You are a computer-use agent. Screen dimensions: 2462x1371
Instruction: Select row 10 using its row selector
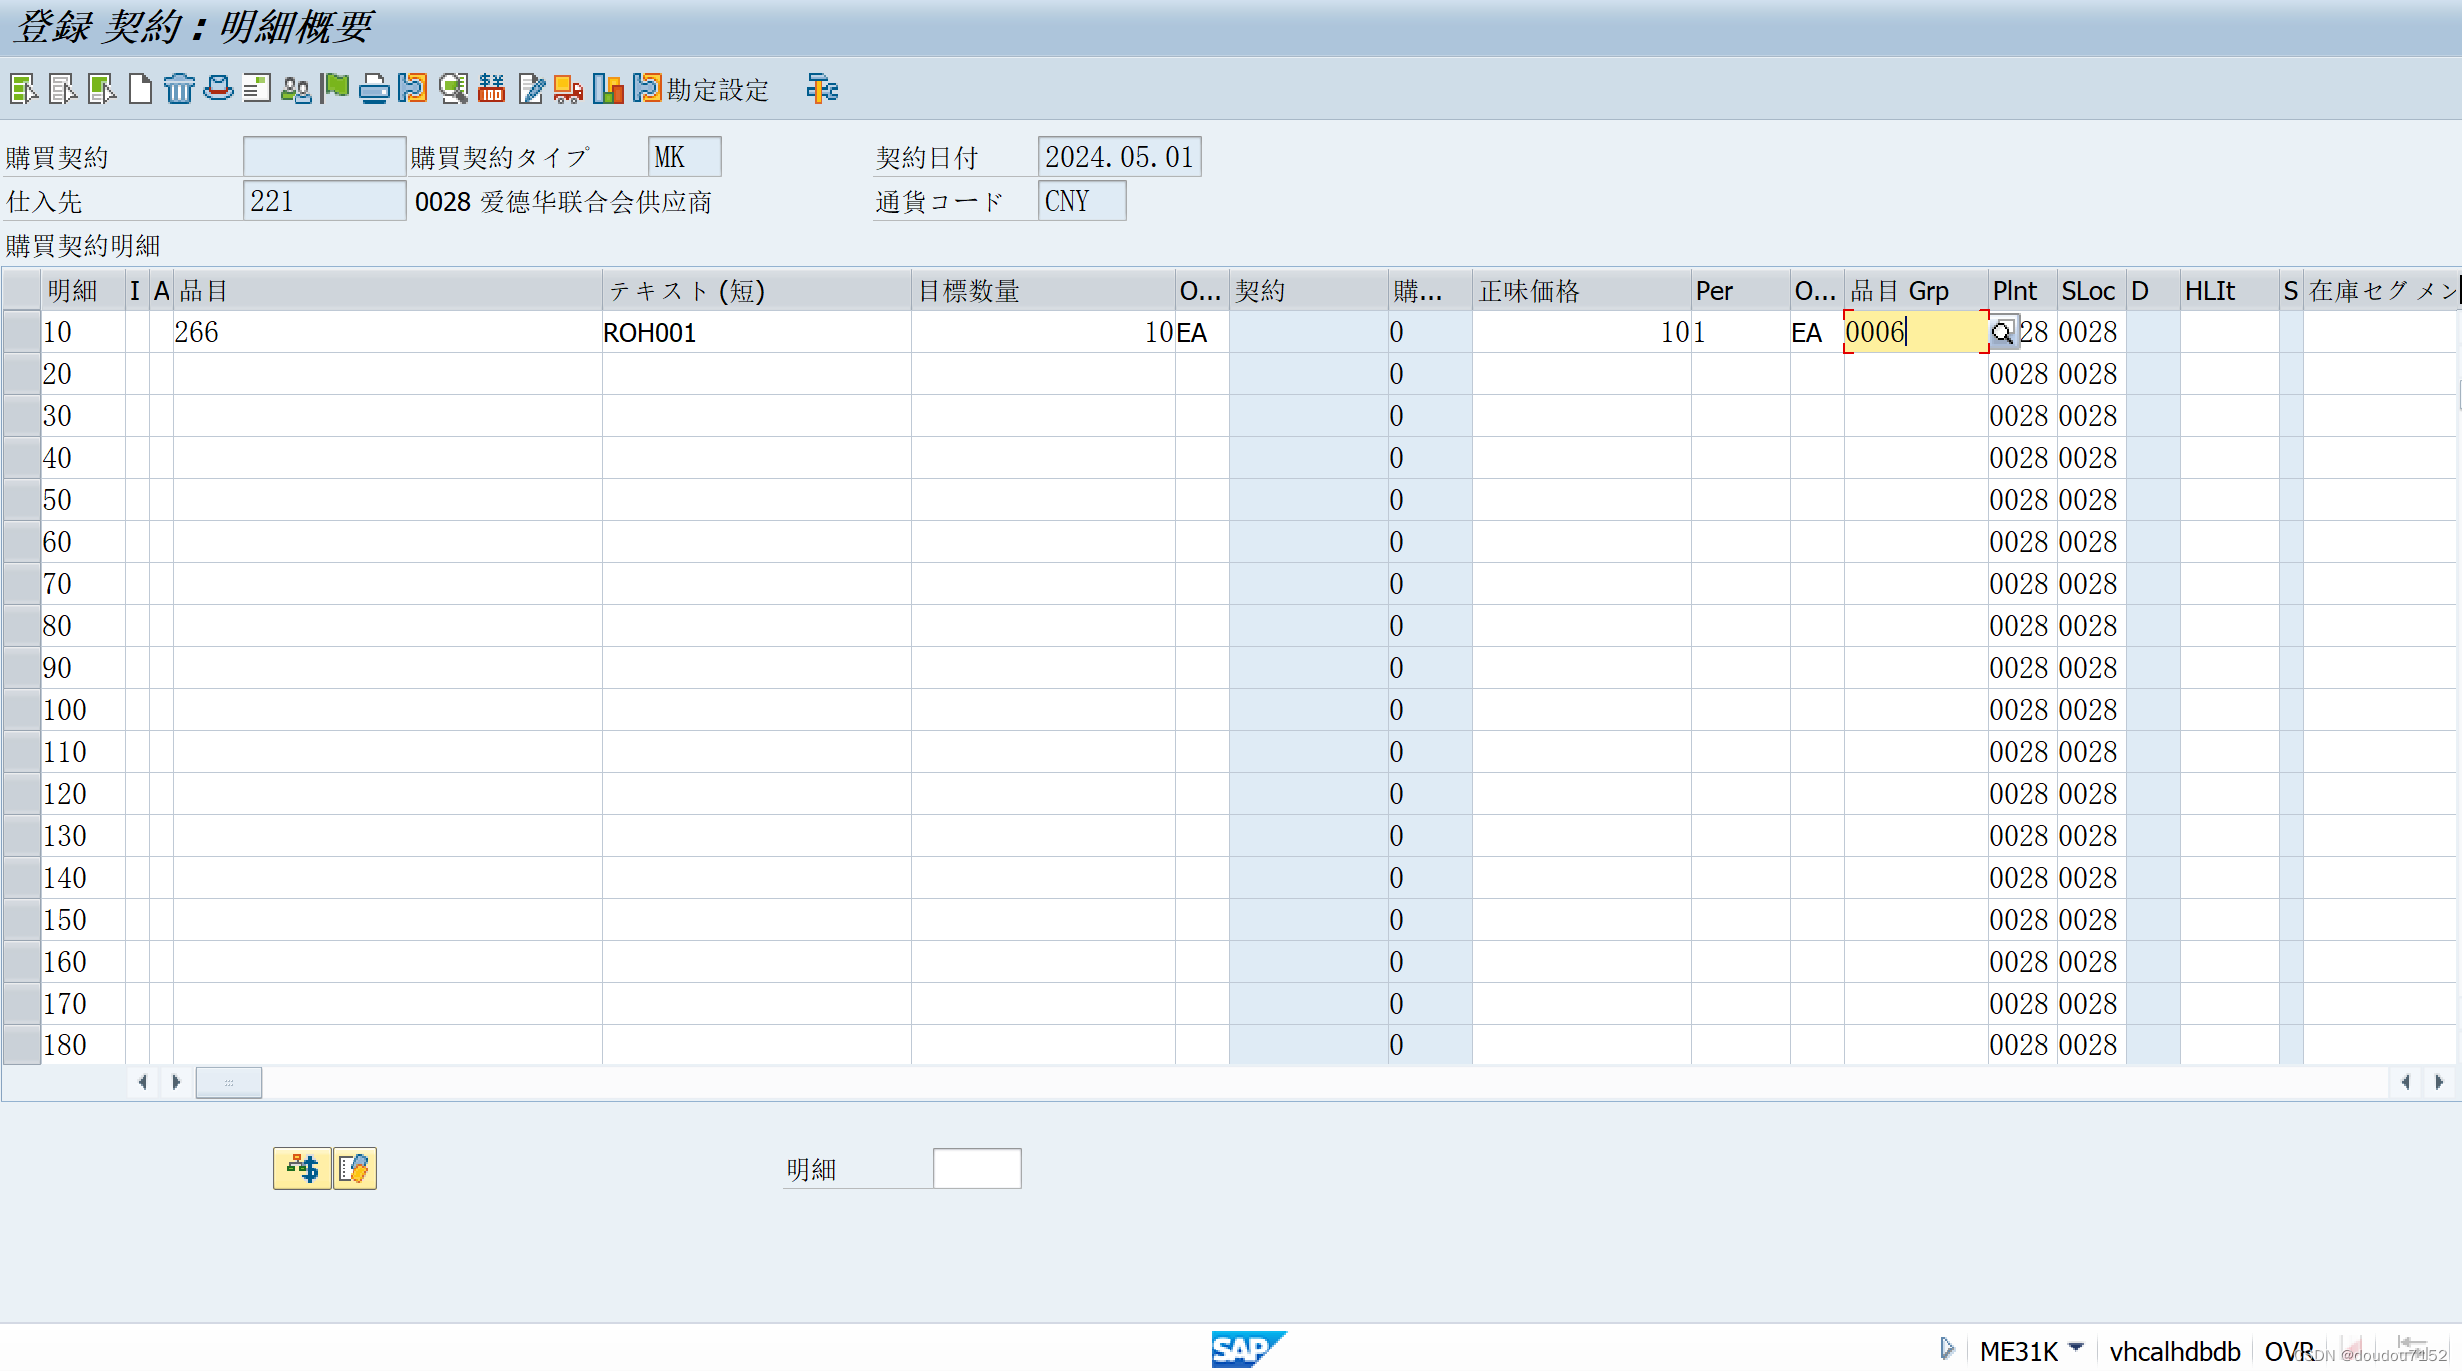click(x=21, y=332)
